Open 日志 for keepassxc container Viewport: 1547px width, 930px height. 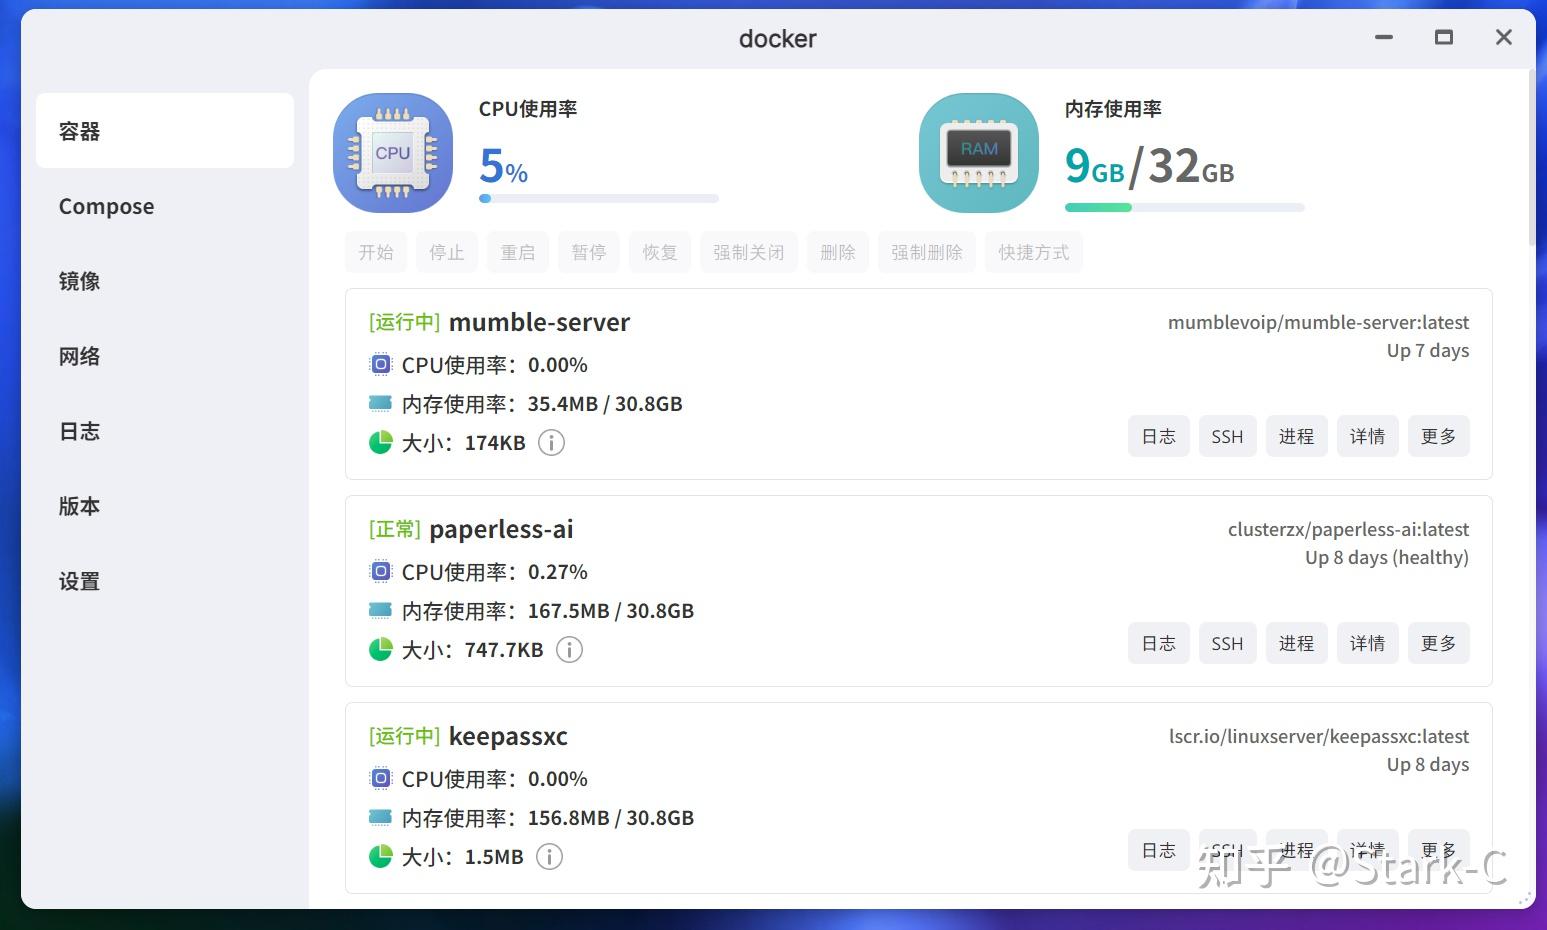tap(1157, 849)
